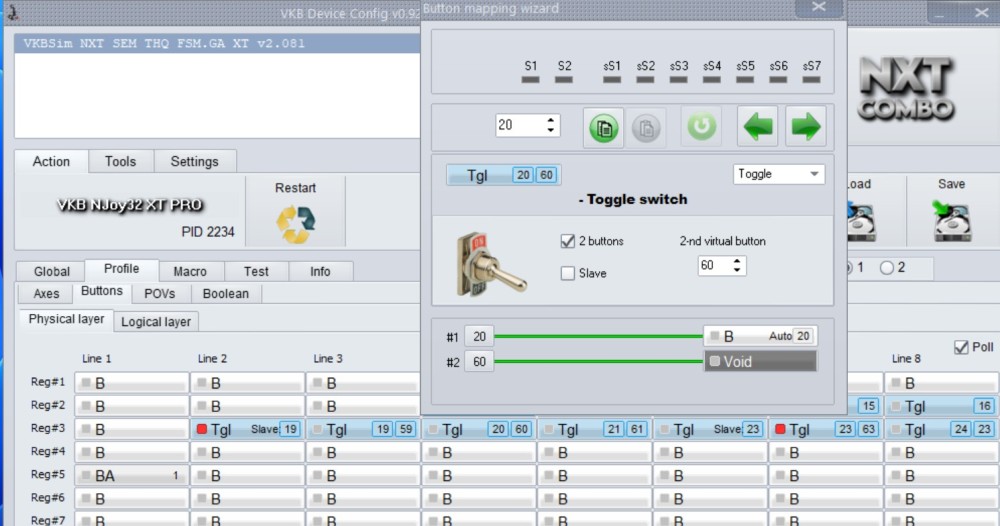Click the Save disk icon
1000x526 pixels.
(952, 222)
